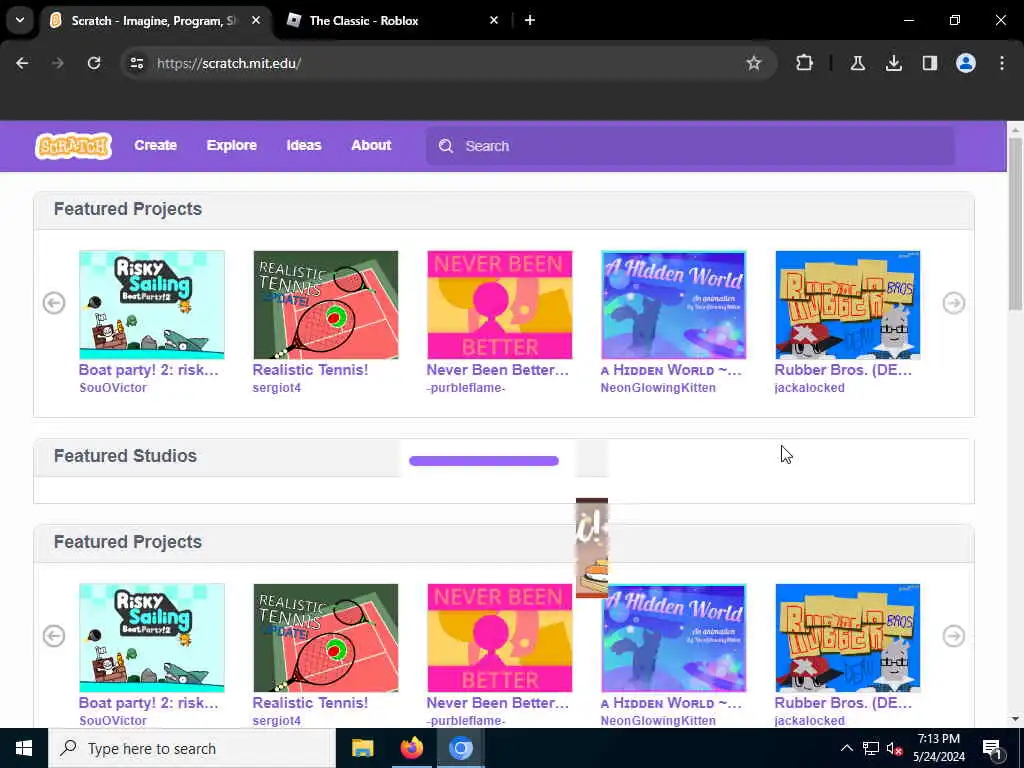This screenshot has width=1024, height=768.
Task: Open File Explorer from the taskbar
Action: coord(362,748)
